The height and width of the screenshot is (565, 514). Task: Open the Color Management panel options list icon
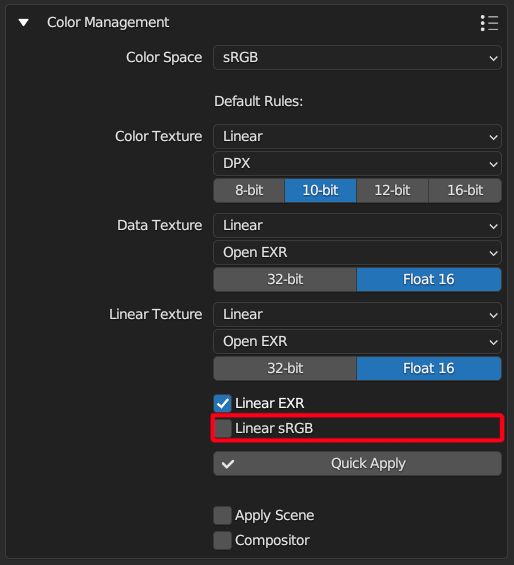pos(489,23)
